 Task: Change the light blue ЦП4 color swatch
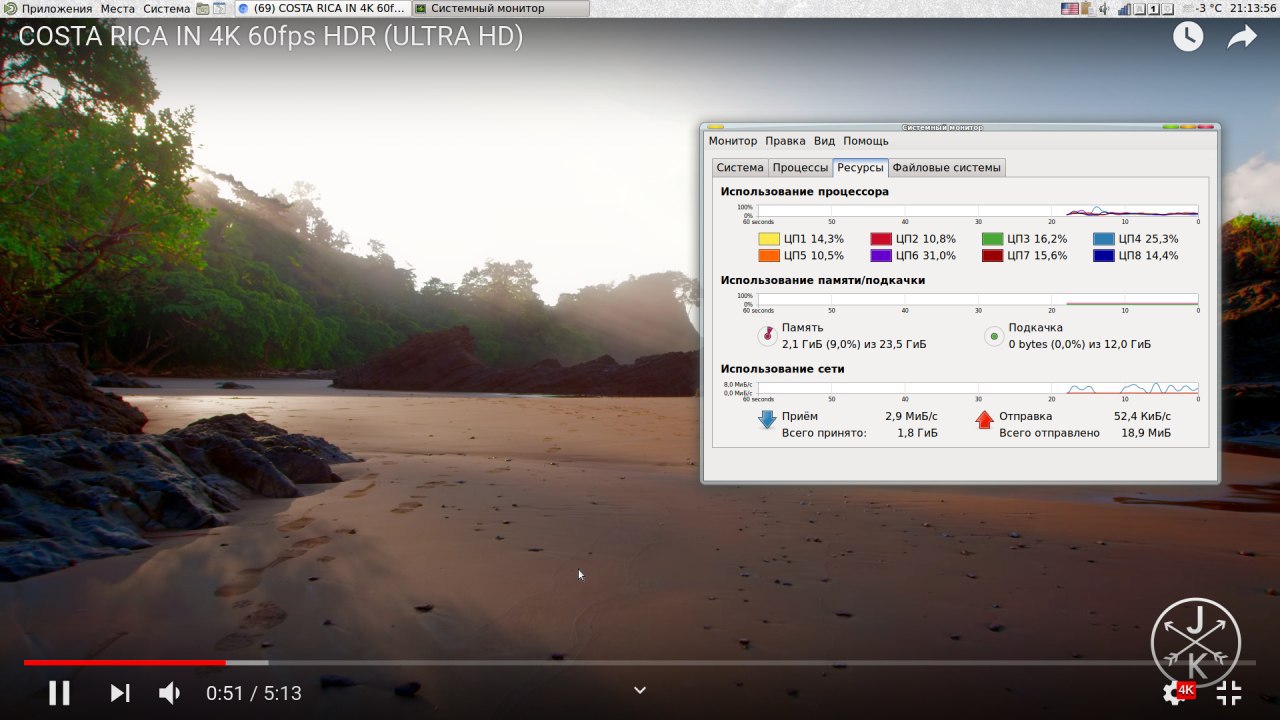1104,239
